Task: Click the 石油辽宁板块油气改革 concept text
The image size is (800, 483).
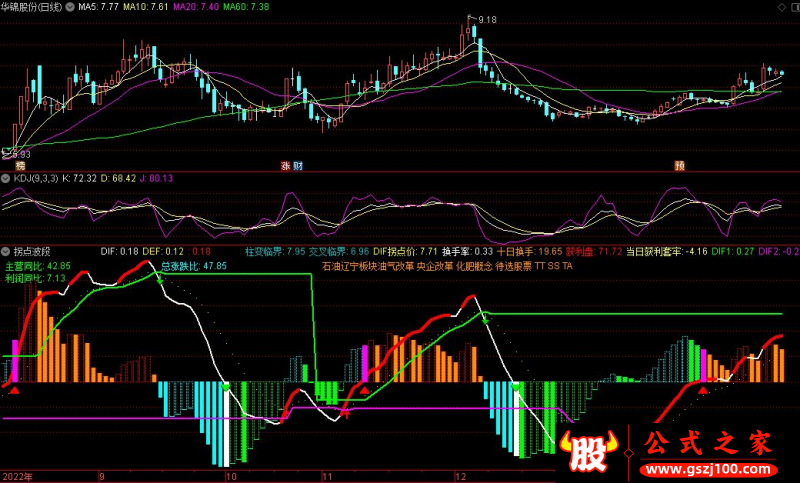Action: [x=368, y=266]
